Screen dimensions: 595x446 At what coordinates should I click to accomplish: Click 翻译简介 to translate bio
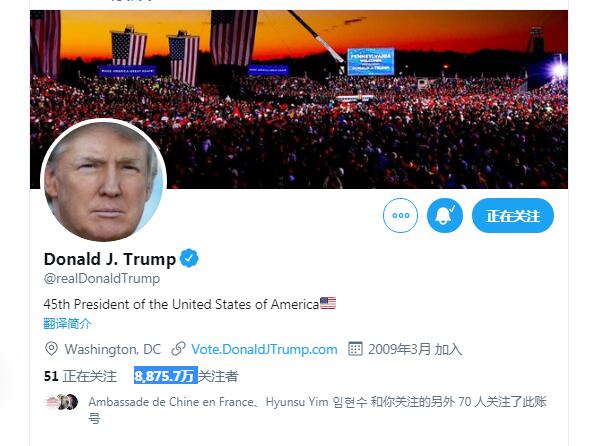(67, 324)
